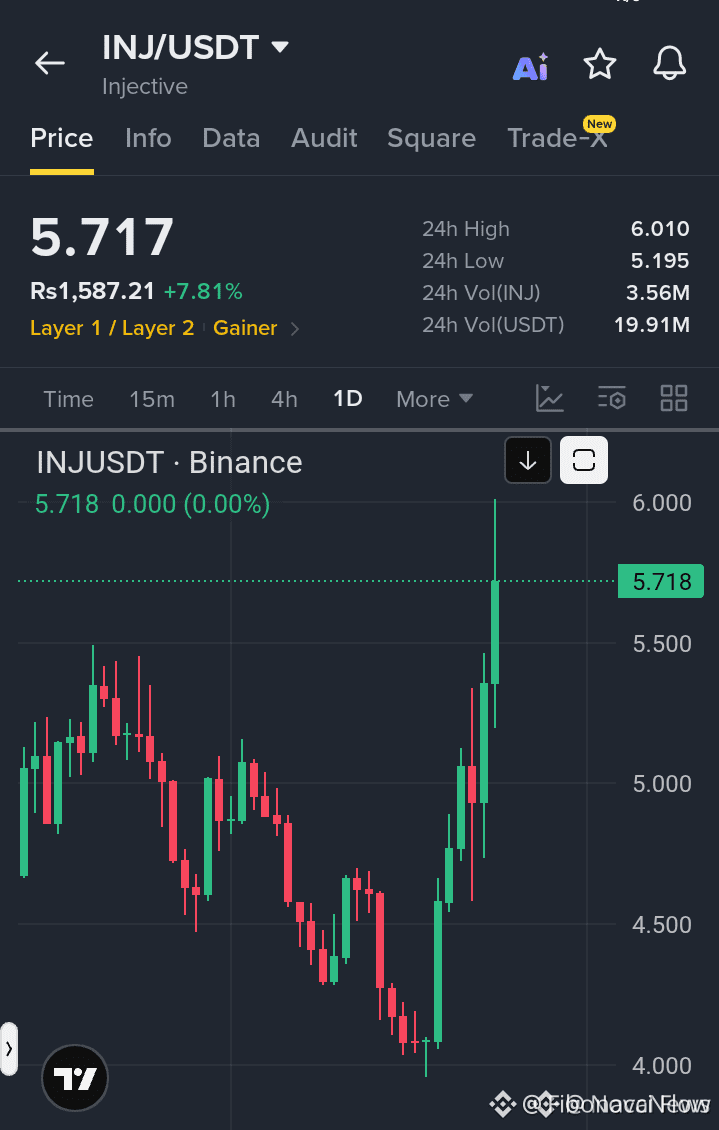Expand the side panel handle
This screenshot has width=719, height=1130.
click(x=9, y=1049)
